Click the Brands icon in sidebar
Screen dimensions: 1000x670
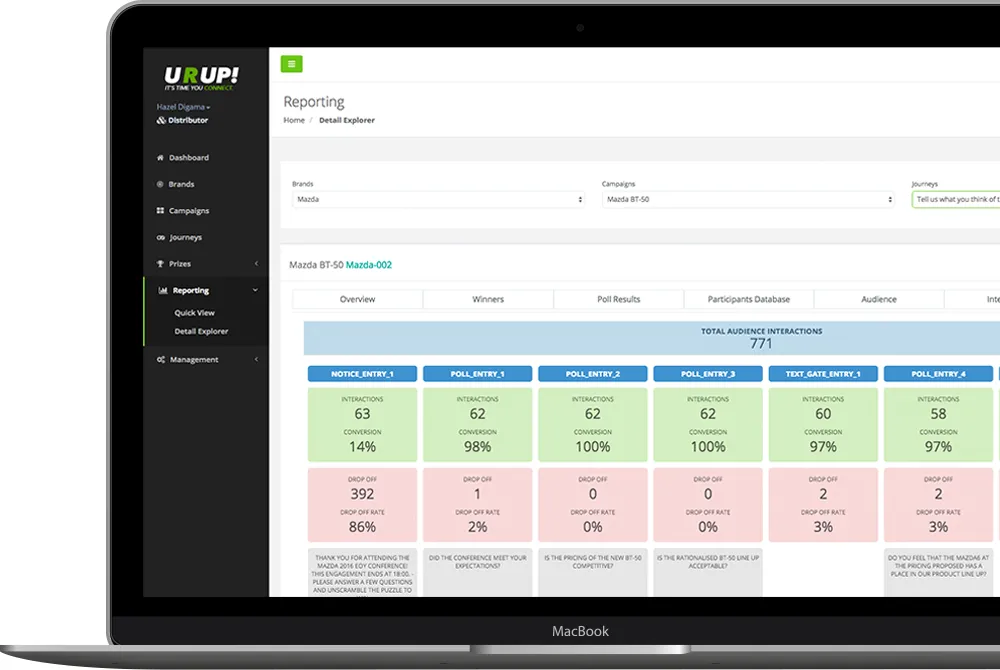[160, 184]
